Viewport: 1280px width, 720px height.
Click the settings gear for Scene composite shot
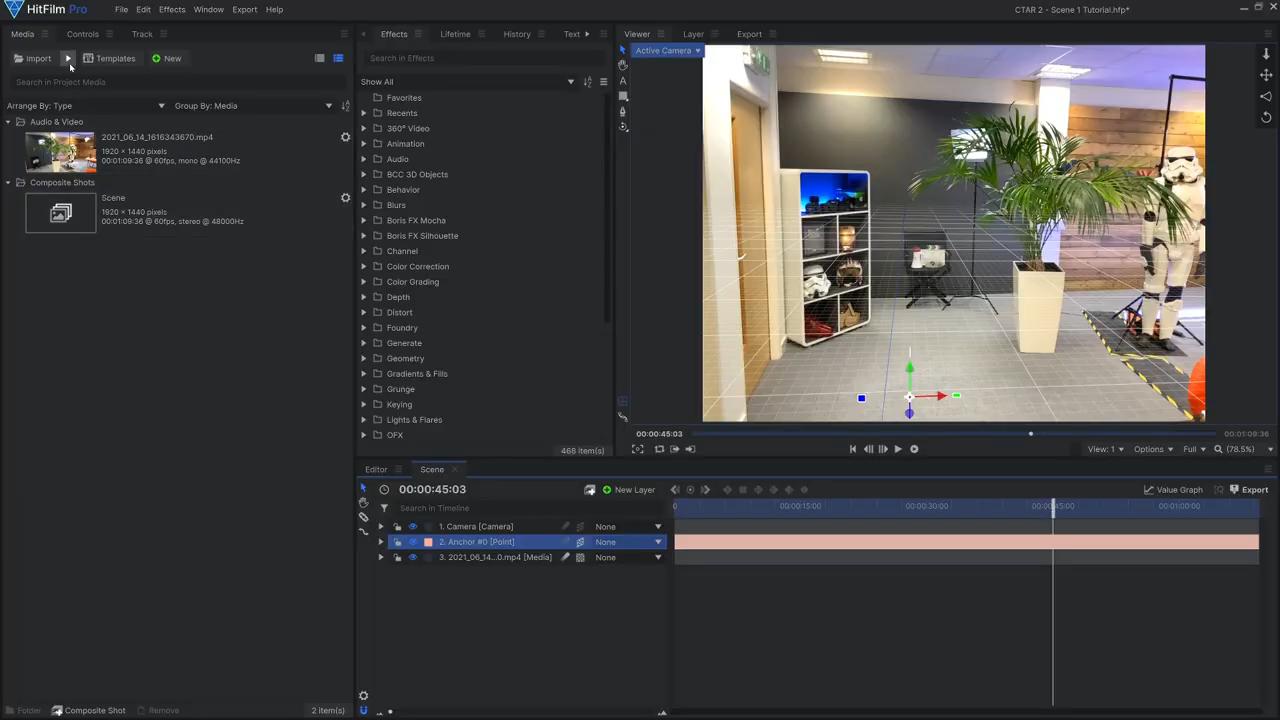pos(346,198)
